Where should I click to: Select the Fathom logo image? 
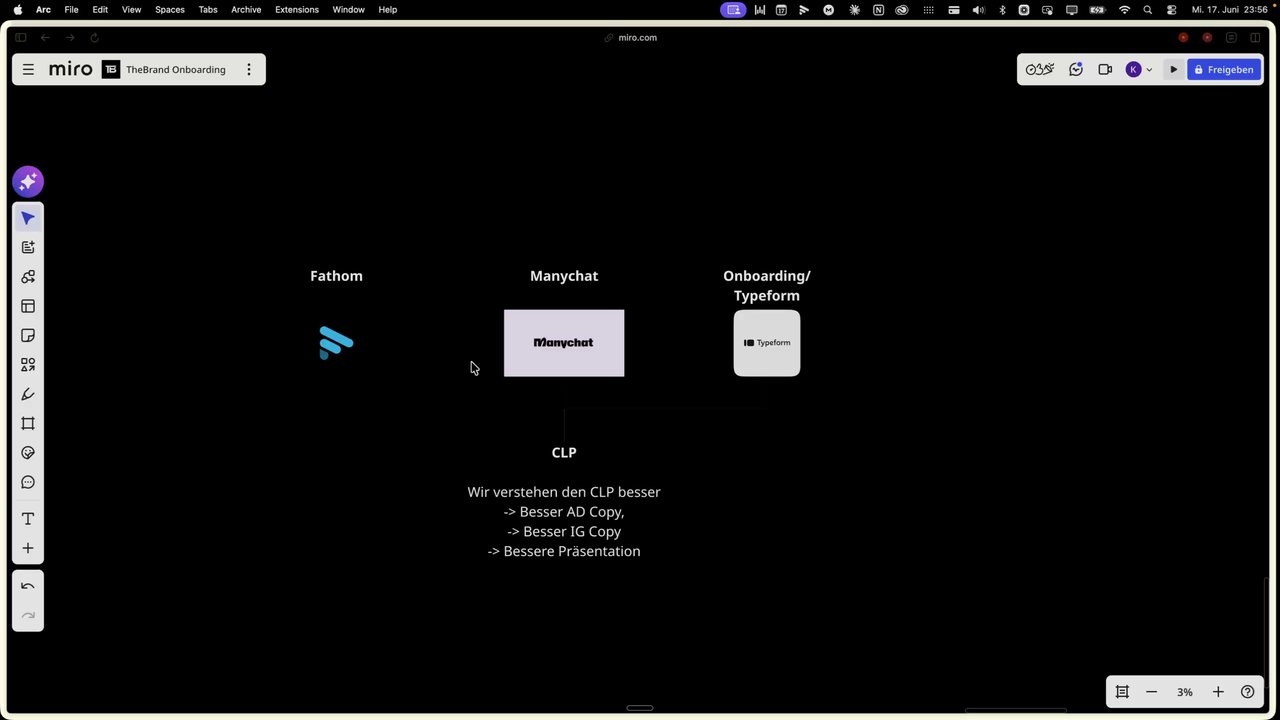pyautogui.click(x=336, y=343)
